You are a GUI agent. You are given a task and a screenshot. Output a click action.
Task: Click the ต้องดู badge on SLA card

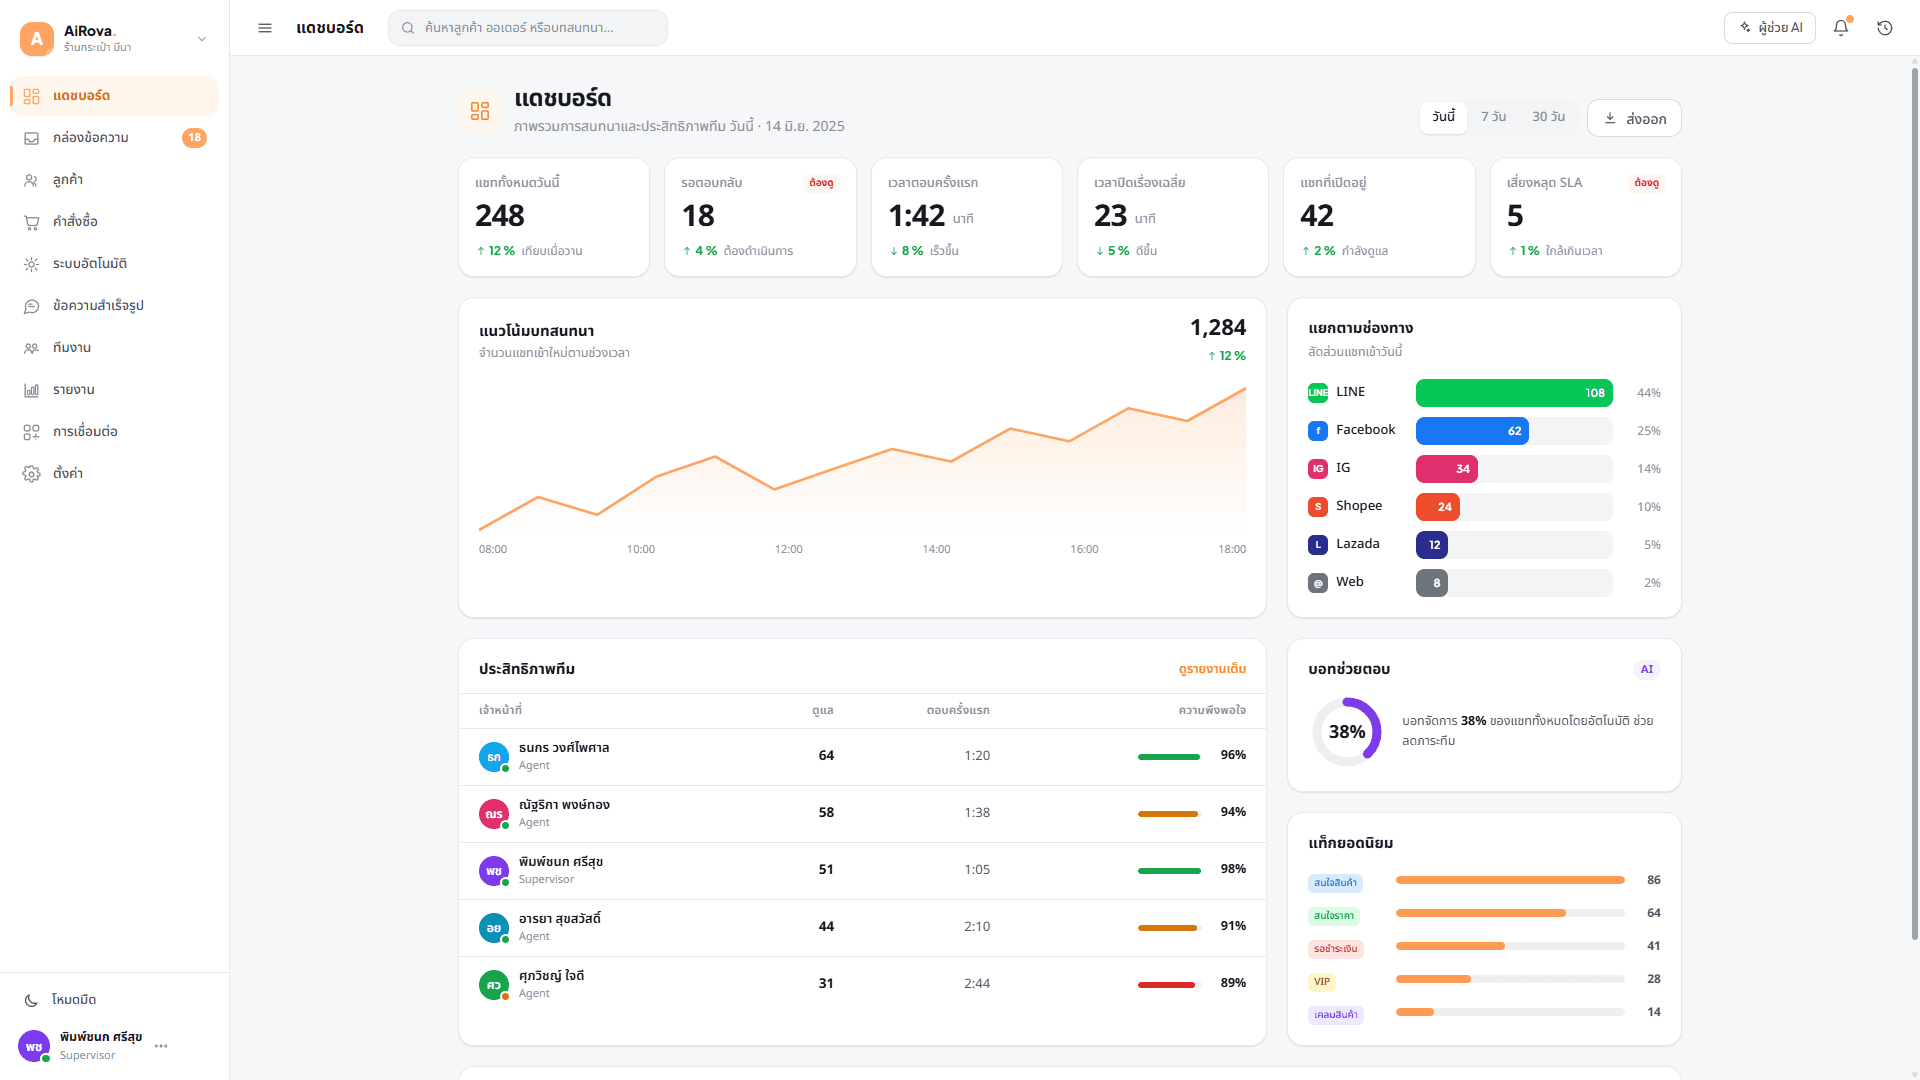pos(1646,183)
